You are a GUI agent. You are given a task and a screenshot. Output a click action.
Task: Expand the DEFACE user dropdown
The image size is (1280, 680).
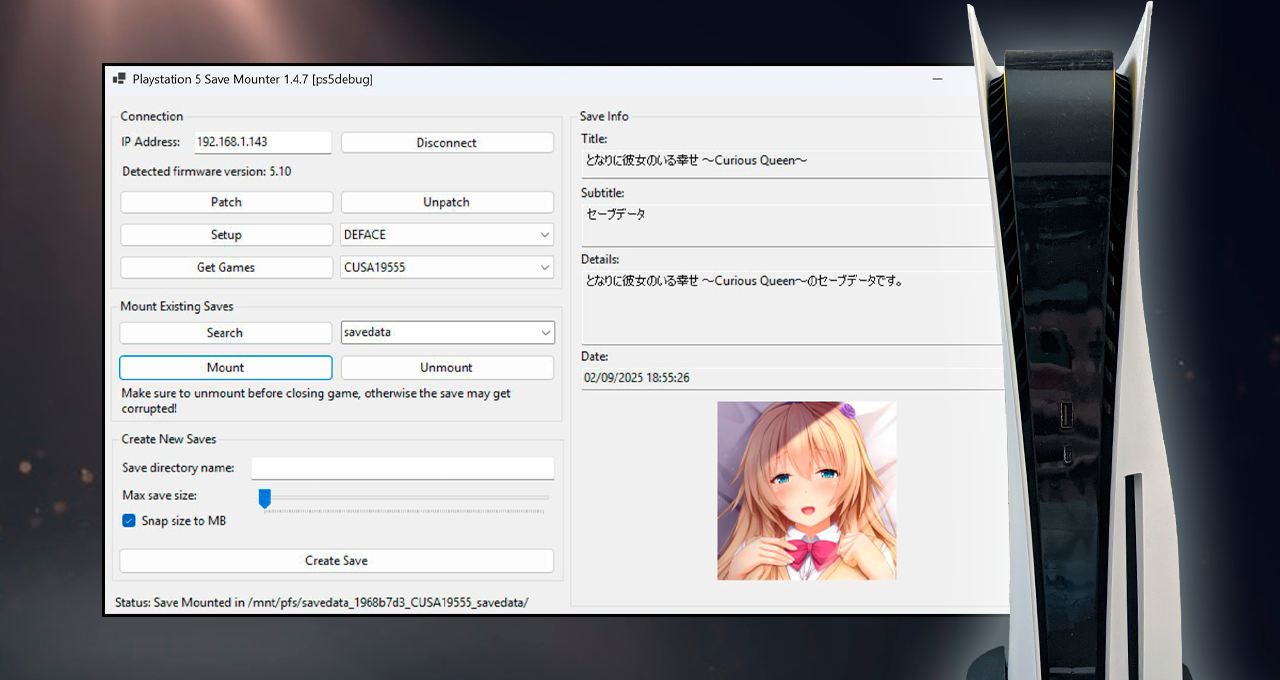(544, 235)
